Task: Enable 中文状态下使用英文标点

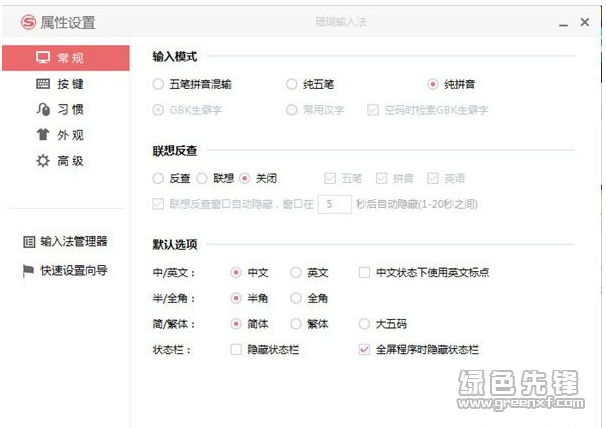Action: pyautogui.click(x=364, y=273)
